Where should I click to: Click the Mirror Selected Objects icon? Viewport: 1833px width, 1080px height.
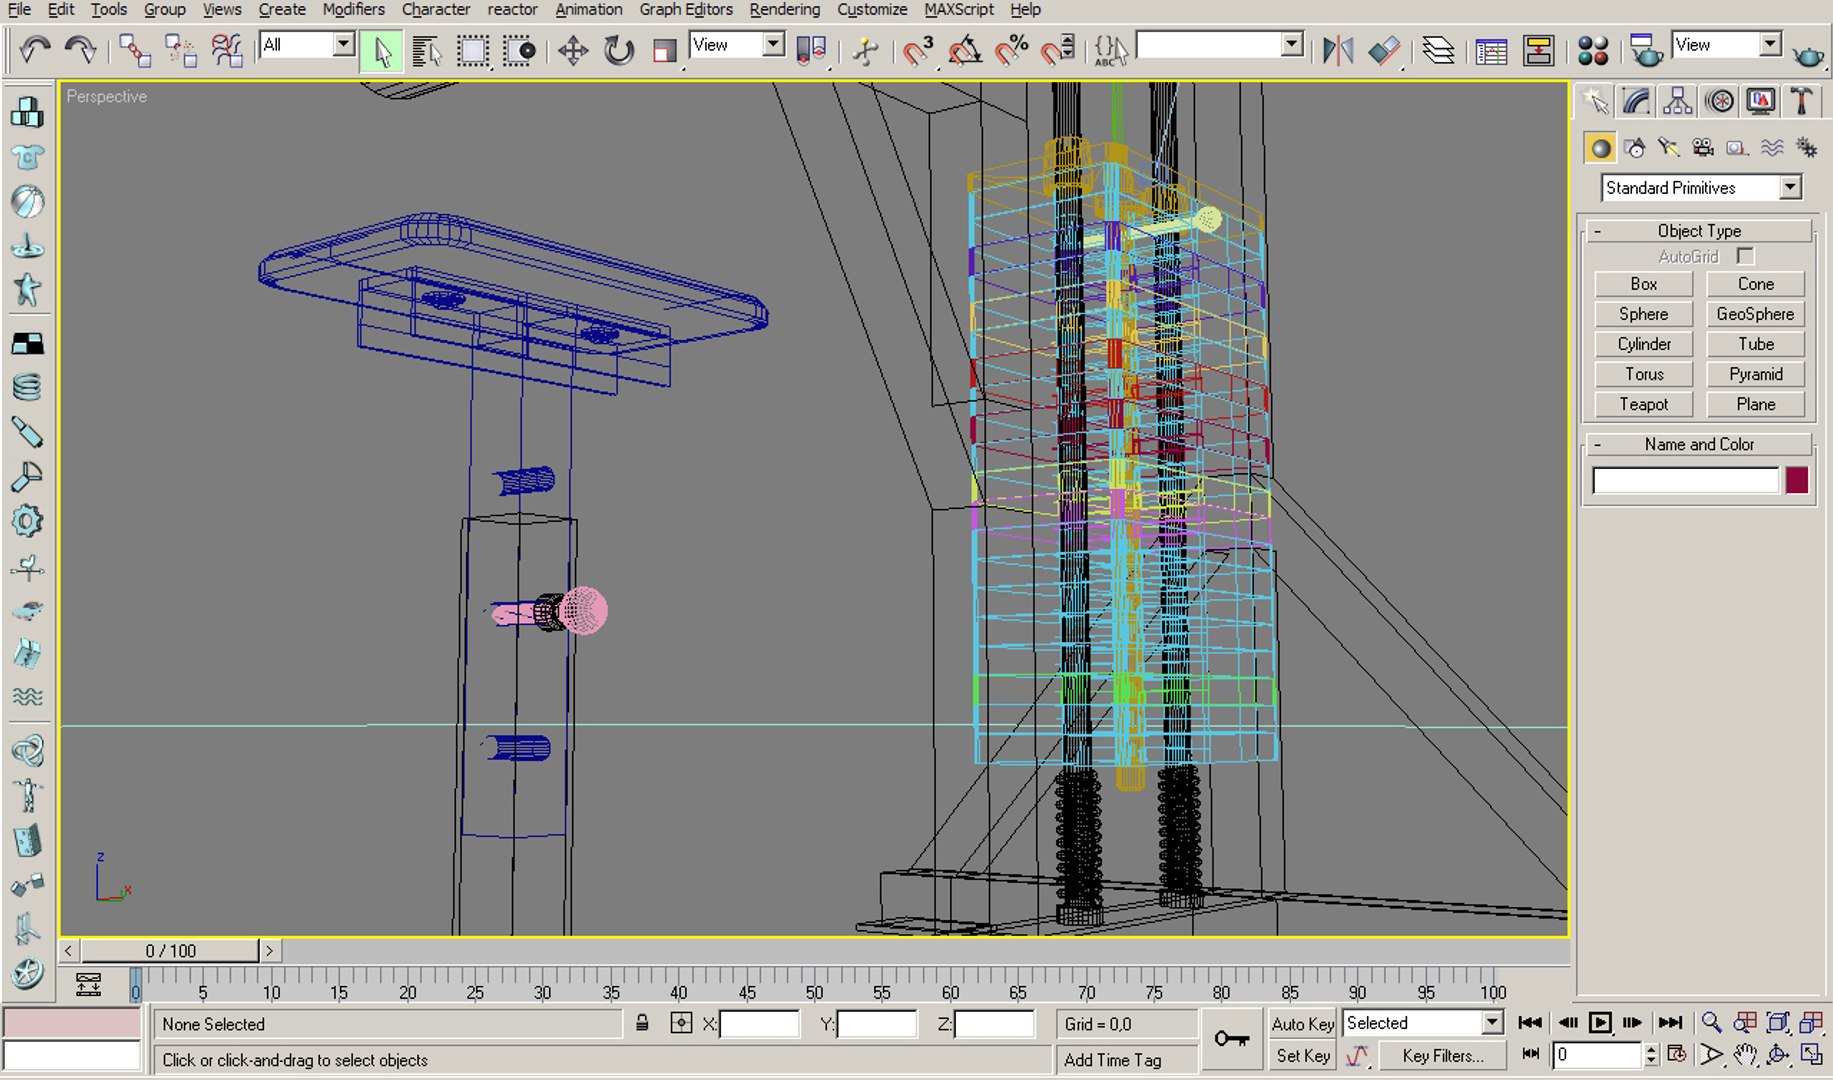[1338, 50]
